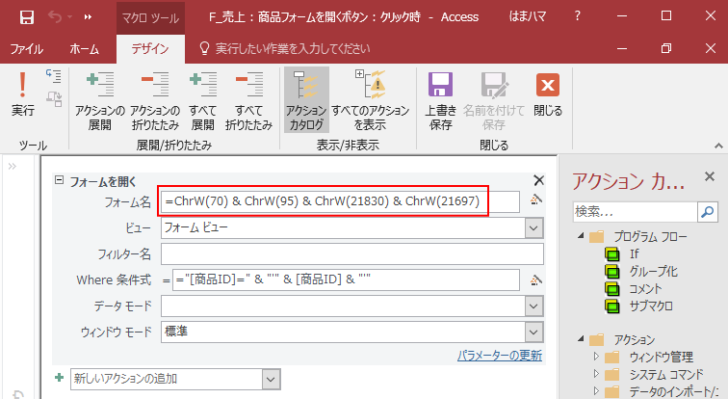Click the システム コマンド folder icon

[x=612, y=374]
